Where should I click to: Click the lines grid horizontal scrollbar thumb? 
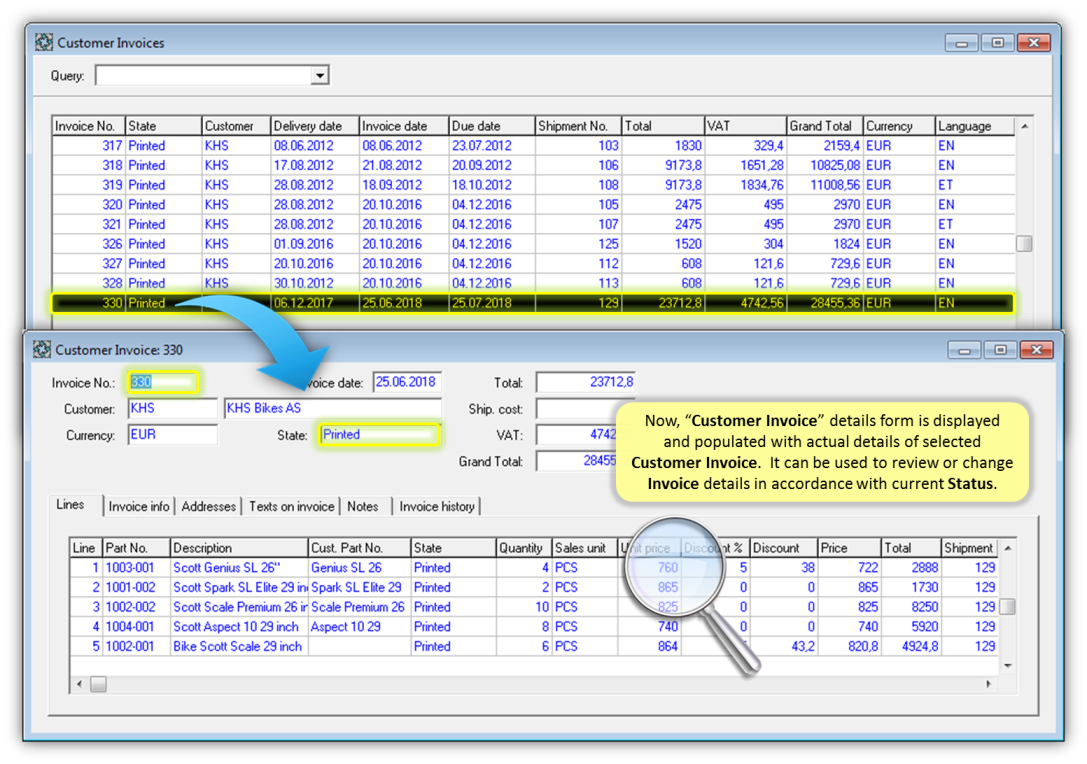pos(98,684)
